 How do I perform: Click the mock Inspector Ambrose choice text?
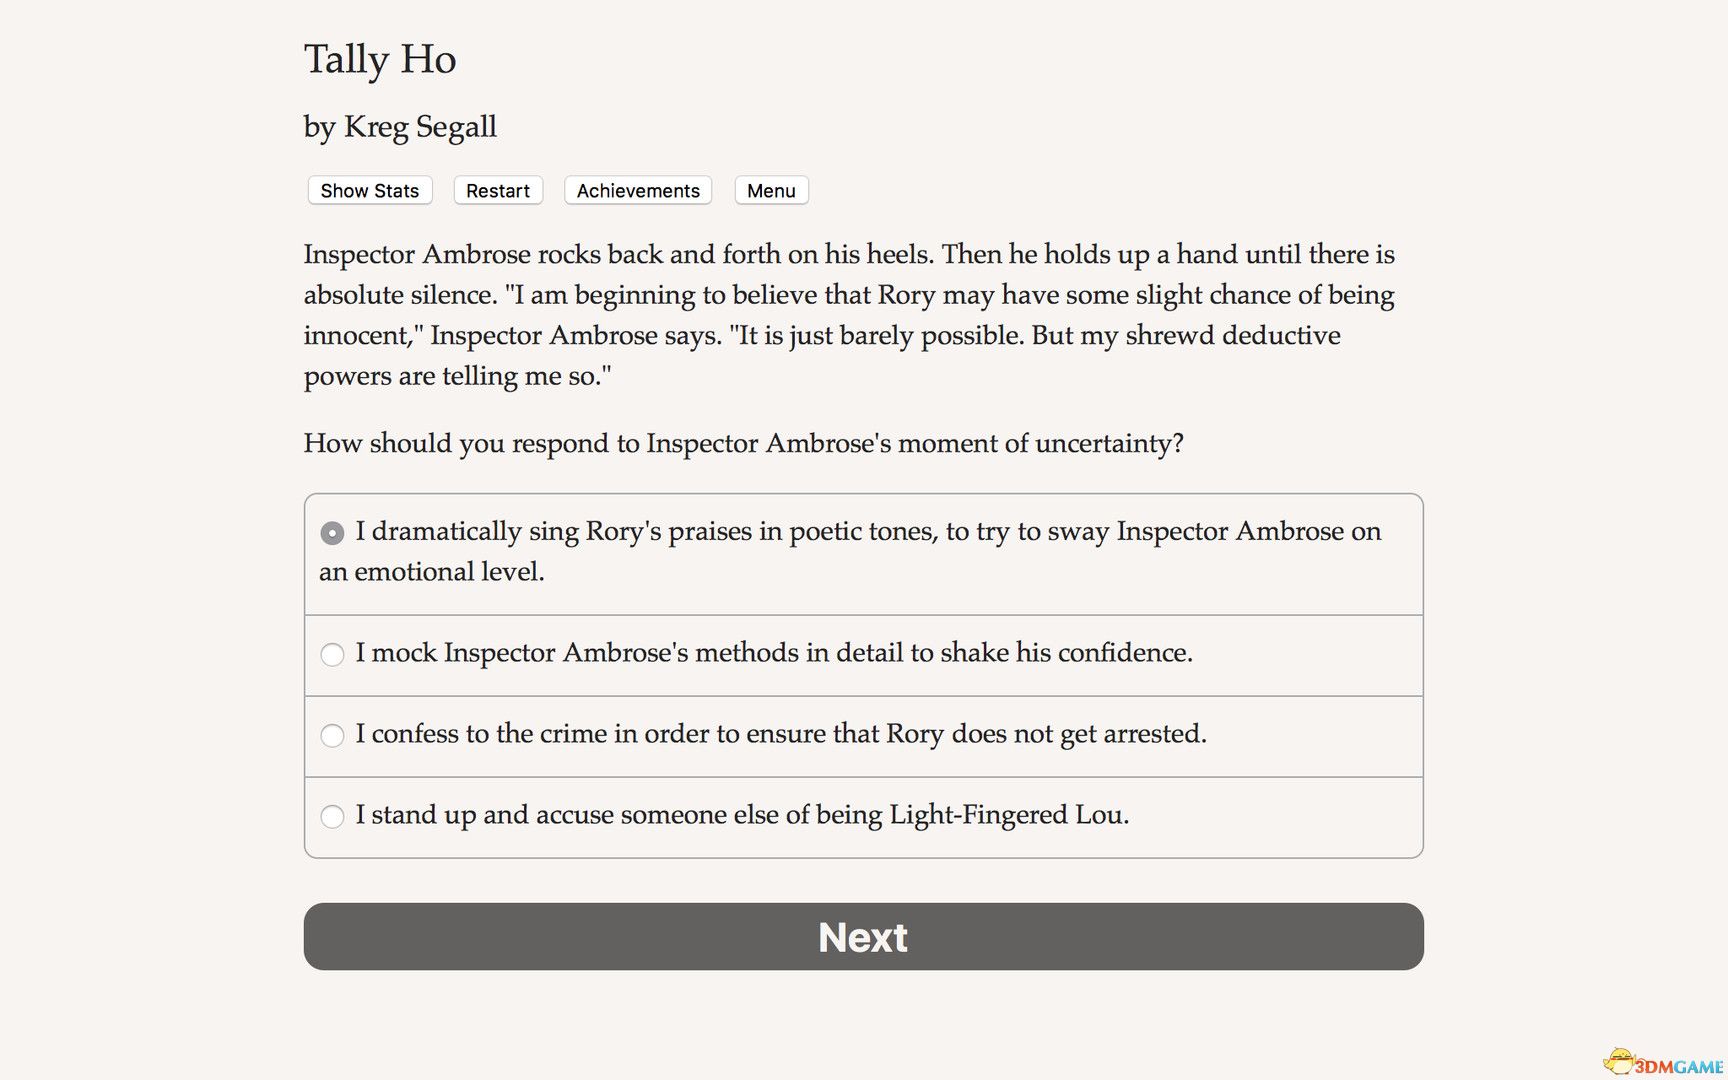tap(774, 653)
